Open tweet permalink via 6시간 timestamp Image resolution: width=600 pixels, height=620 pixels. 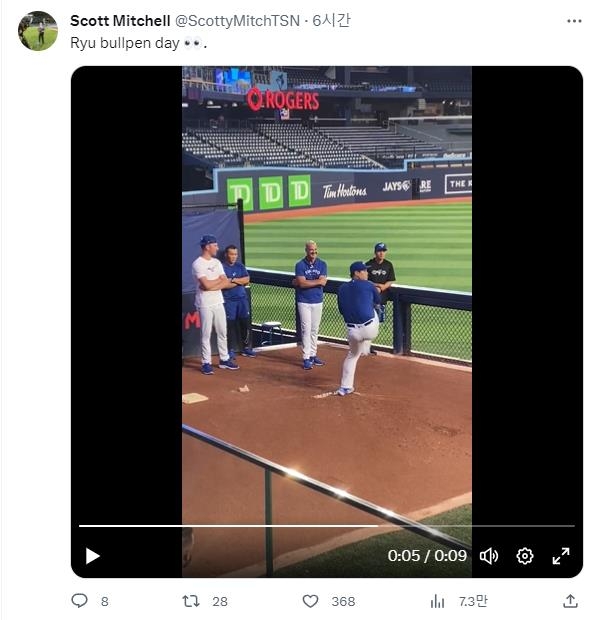(x=332, y=20)
